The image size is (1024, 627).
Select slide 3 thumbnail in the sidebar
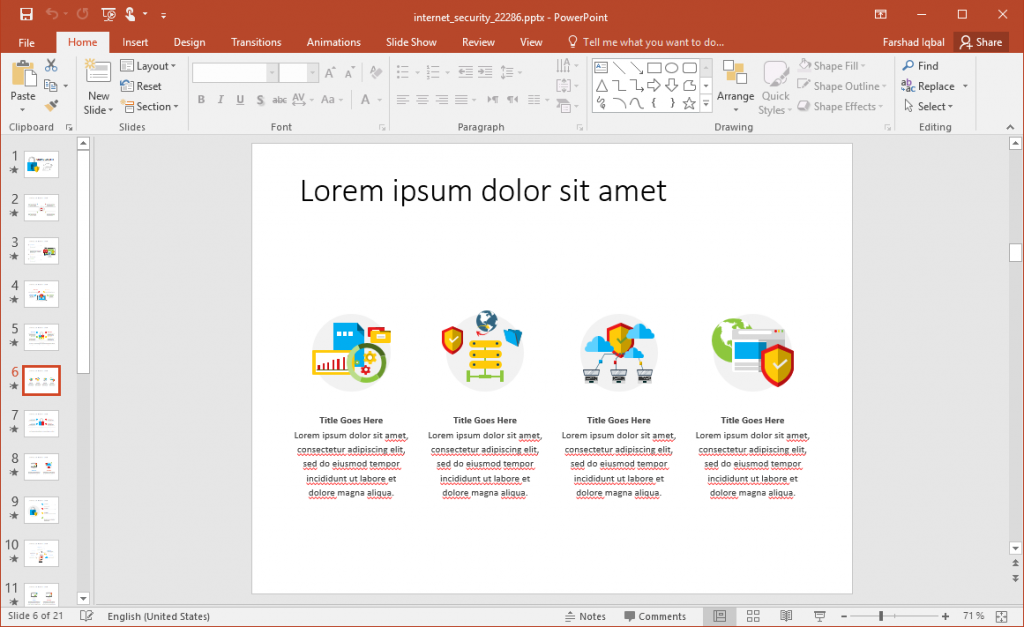click(41, 250)
